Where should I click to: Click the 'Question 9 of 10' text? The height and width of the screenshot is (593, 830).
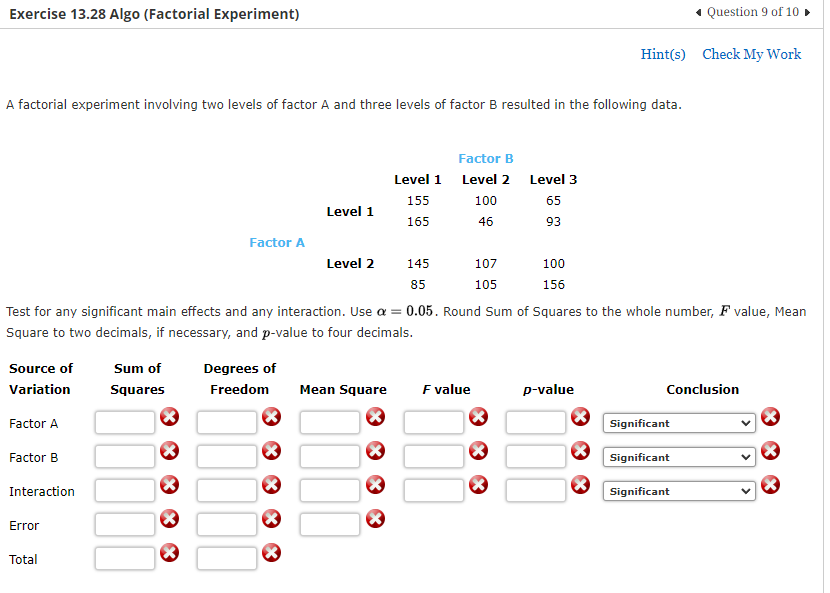click(x=753, y=12)
